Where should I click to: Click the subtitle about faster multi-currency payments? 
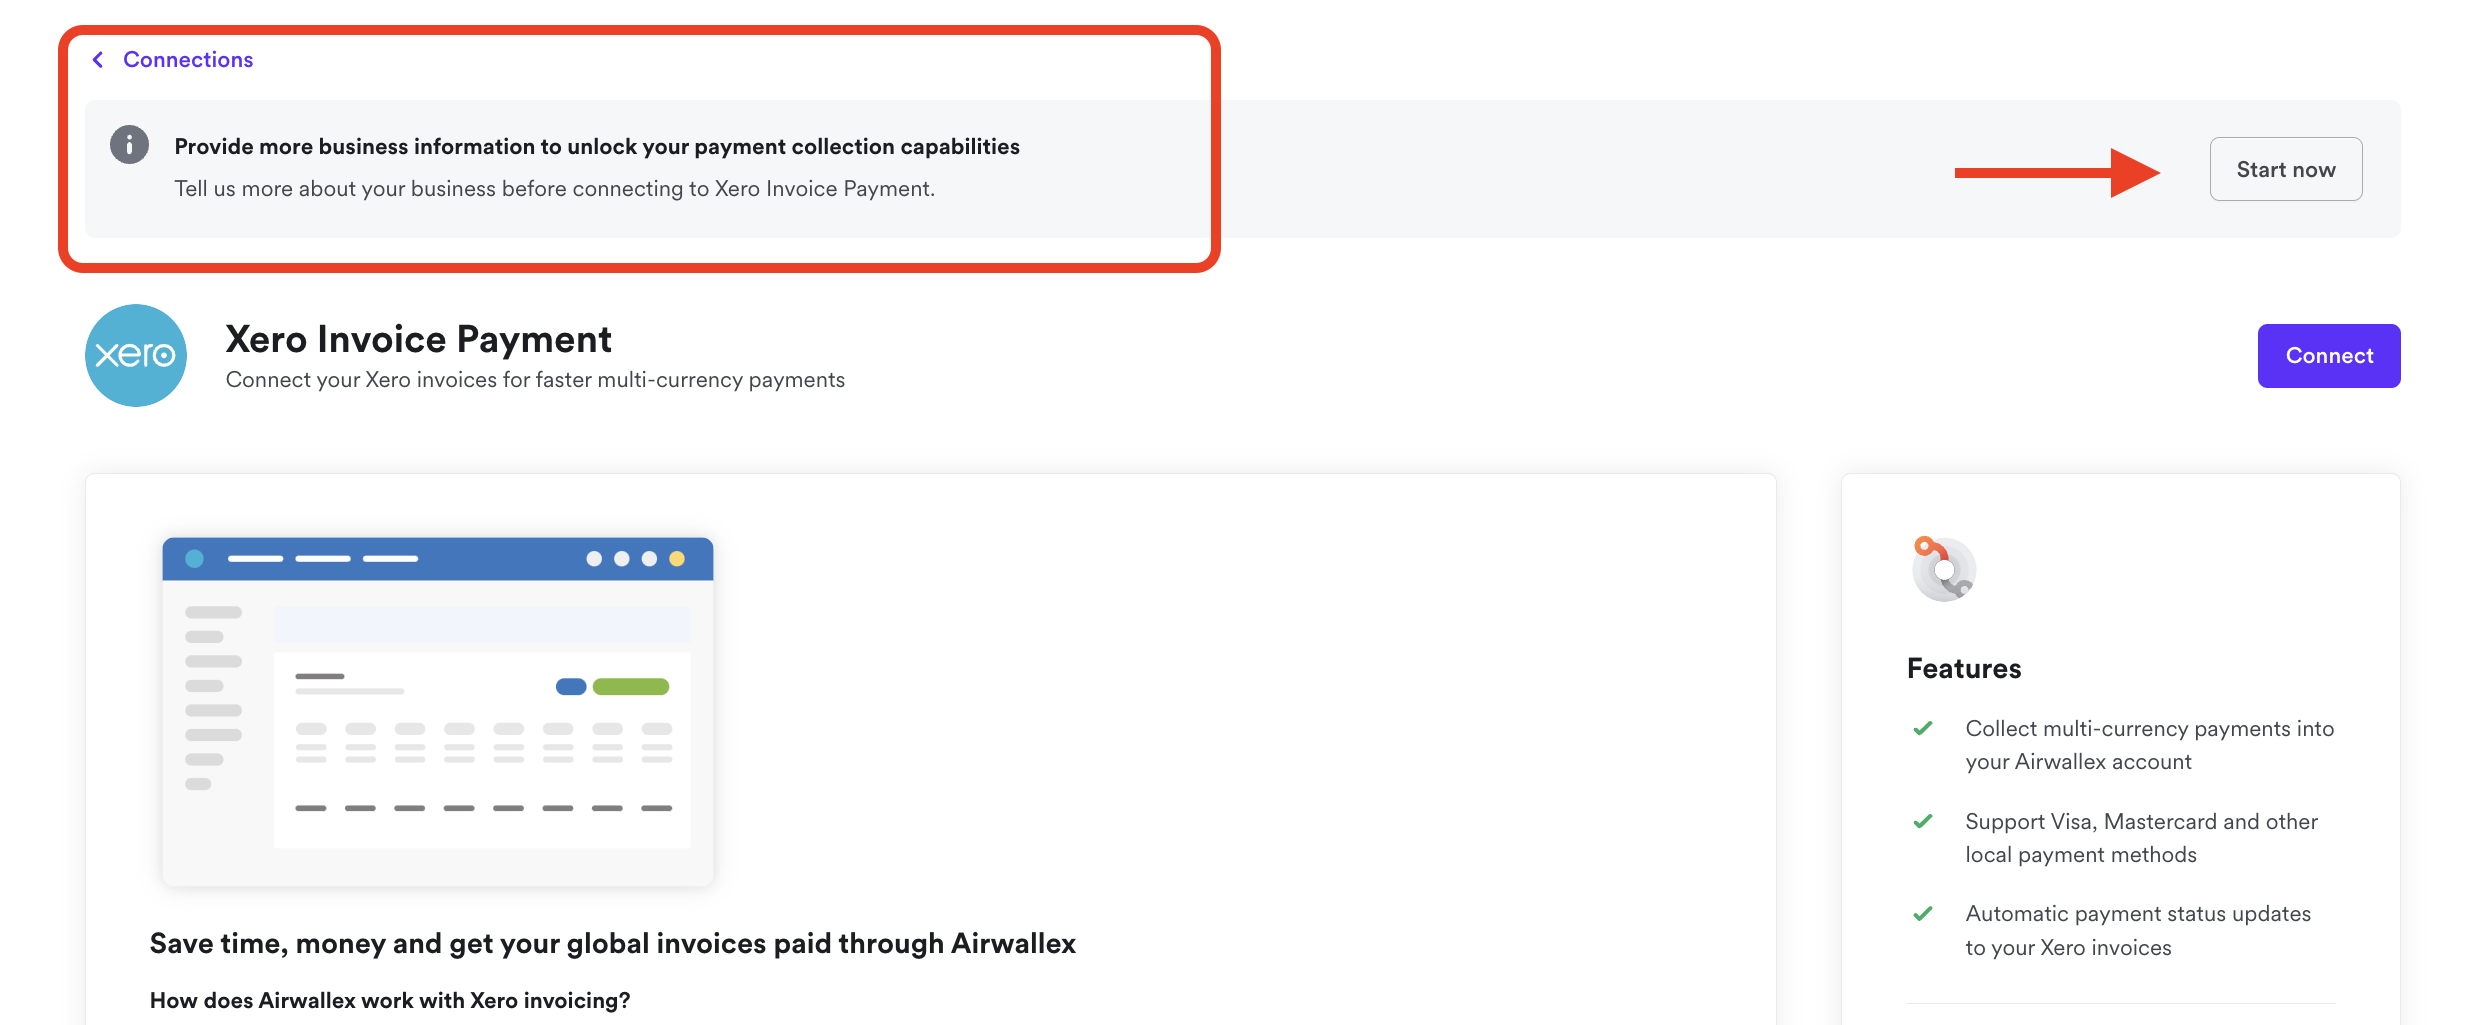coord(535,380)
